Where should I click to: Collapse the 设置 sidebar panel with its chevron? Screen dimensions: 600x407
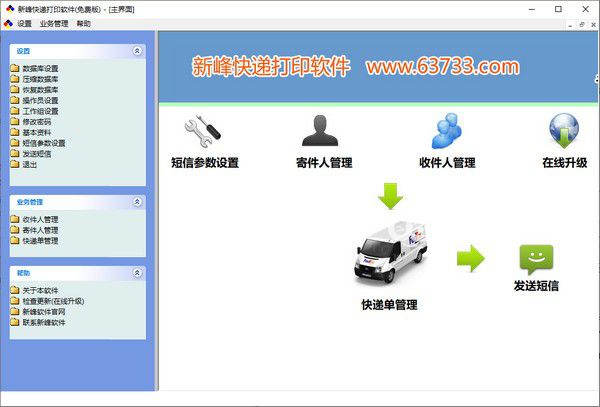137,51
